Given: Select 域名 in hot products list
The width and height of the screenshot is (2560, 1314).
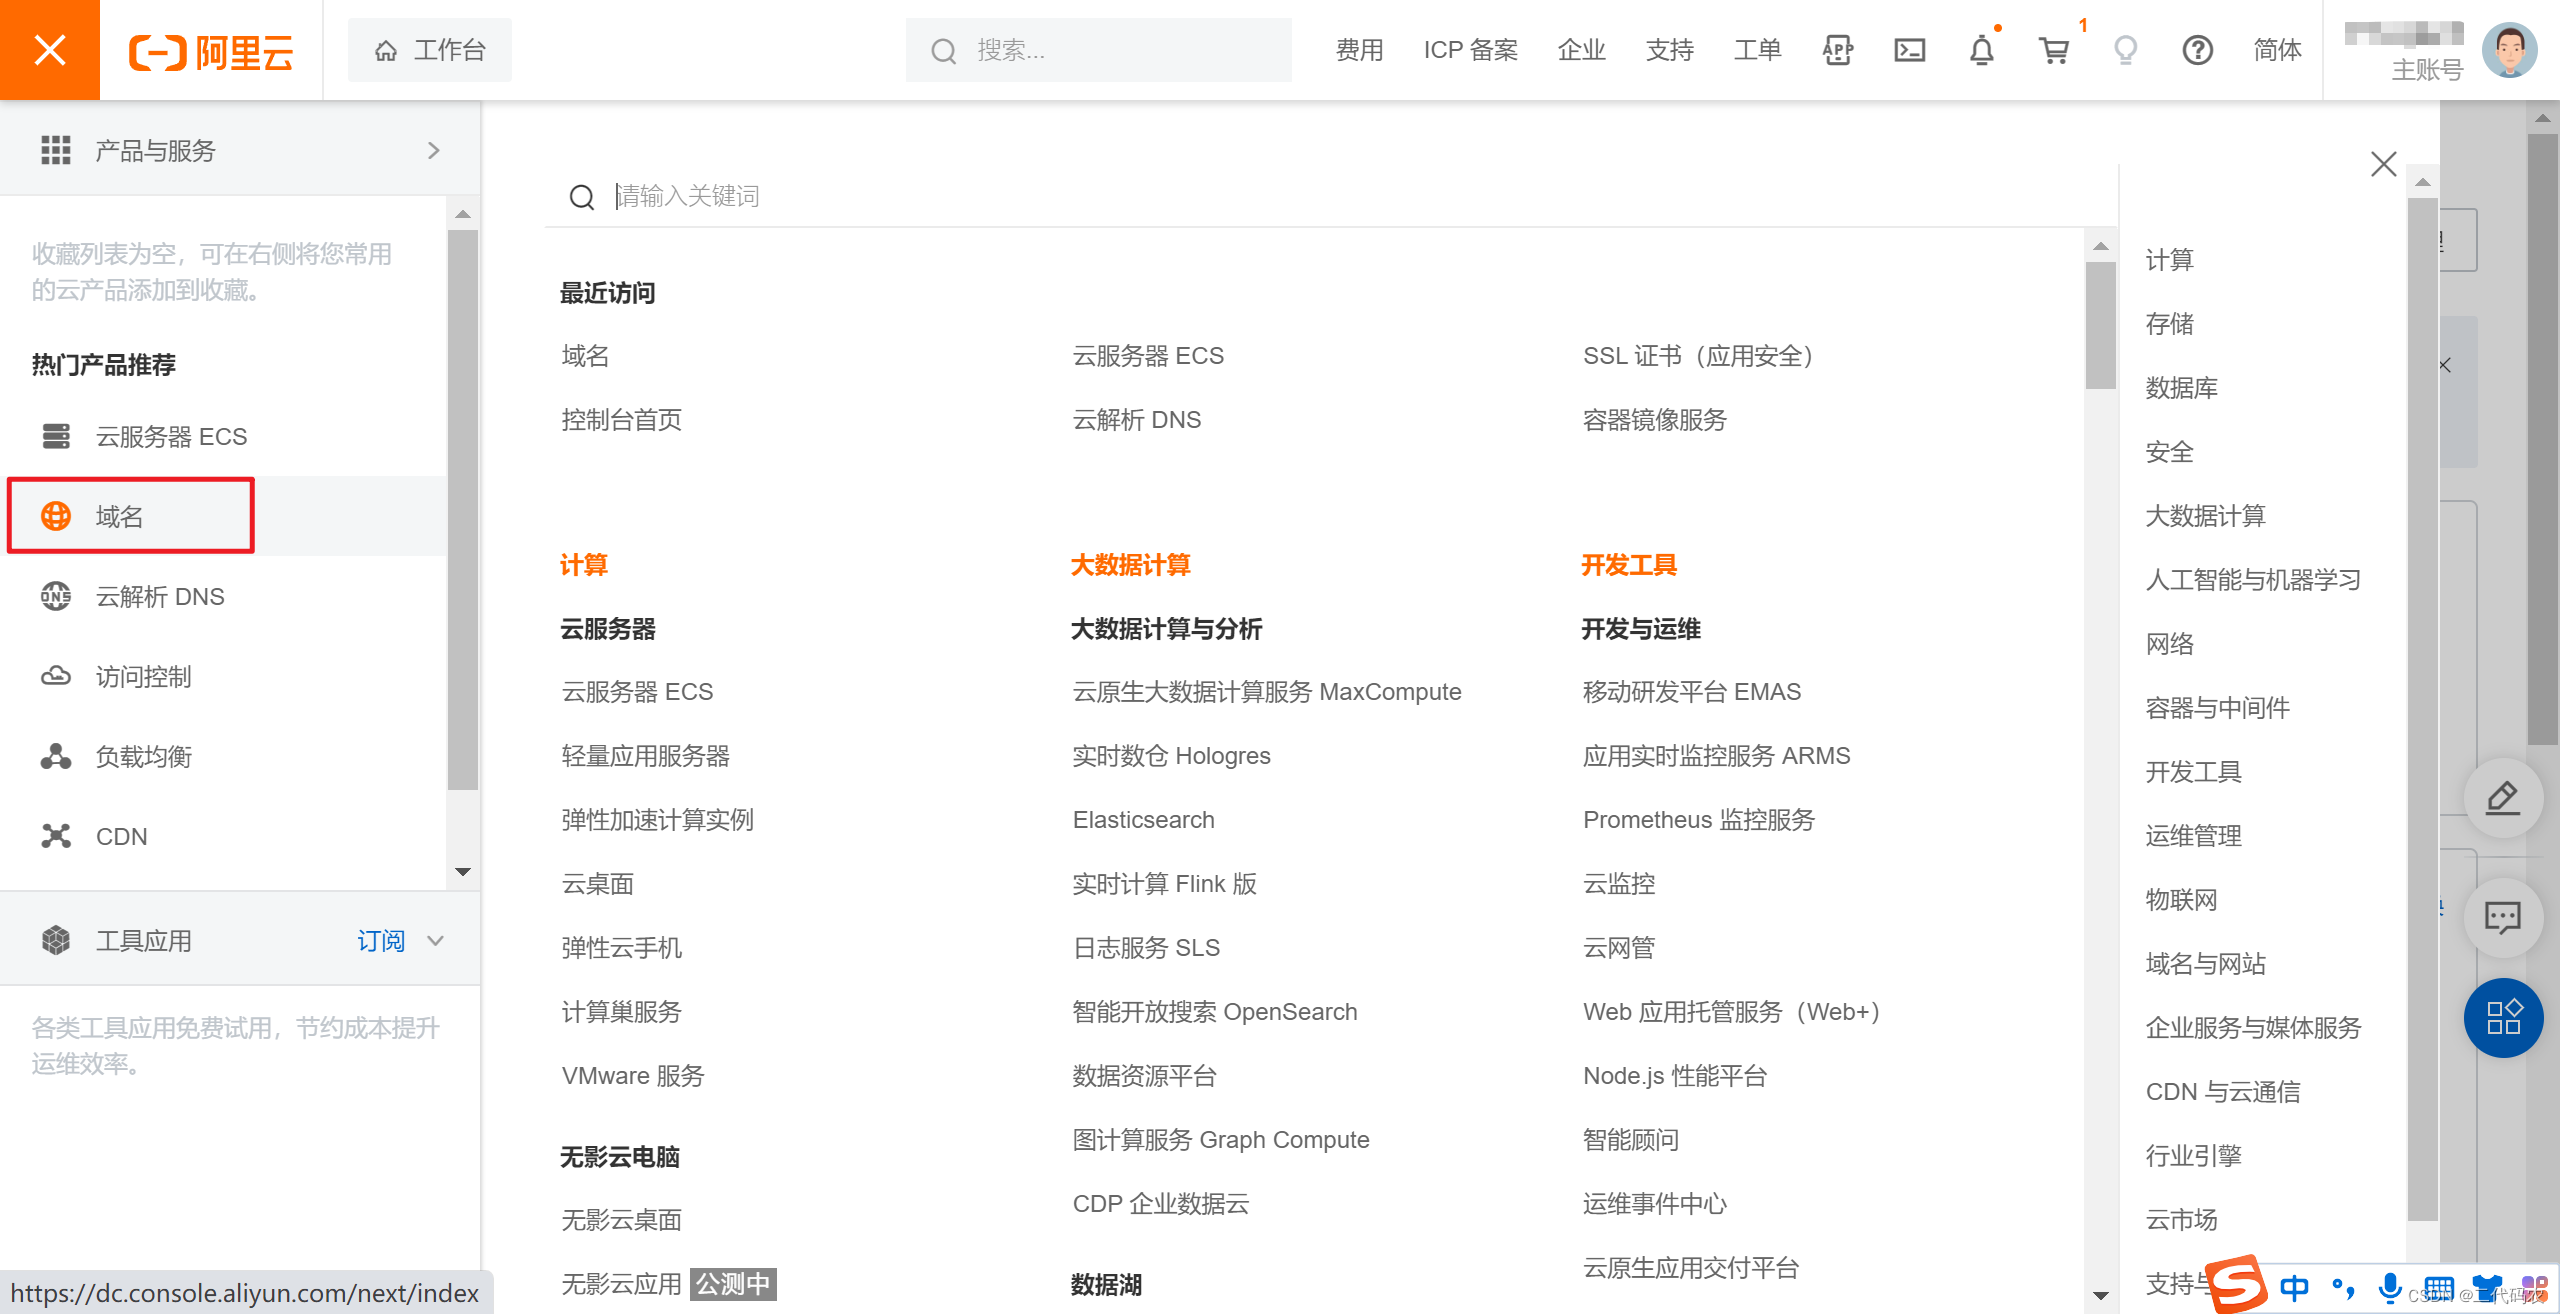Looking at the screenshot, I should tap(120, 517).
